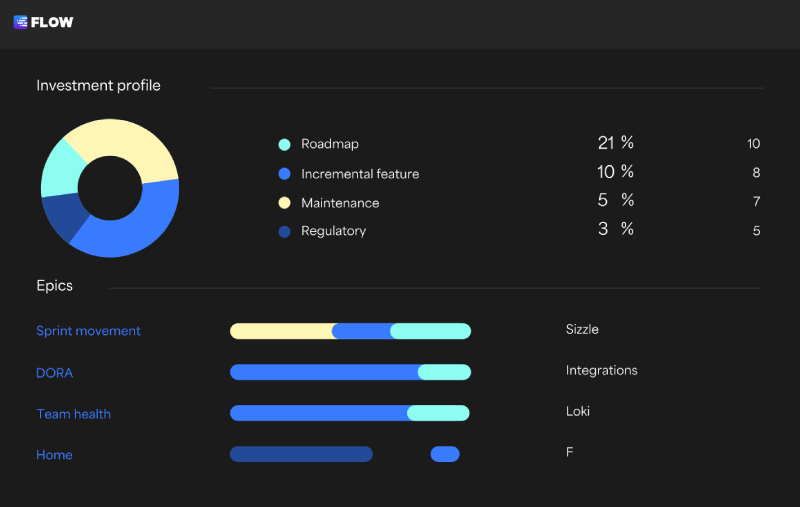The width and height of the screenshot is (800, 507).
Task: Click the Flow logo icon
Action: point(20,22)
